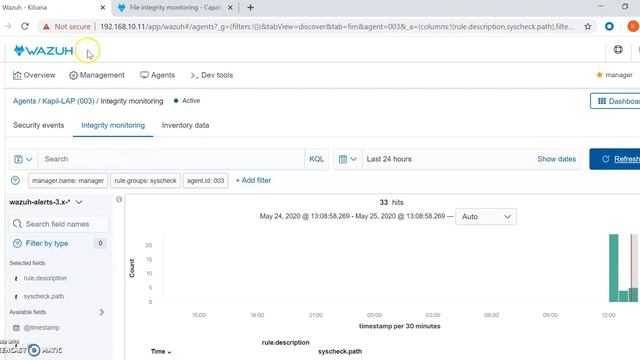Open the Management menu
This screenshot has width=640, height=360.
(97, 75)
